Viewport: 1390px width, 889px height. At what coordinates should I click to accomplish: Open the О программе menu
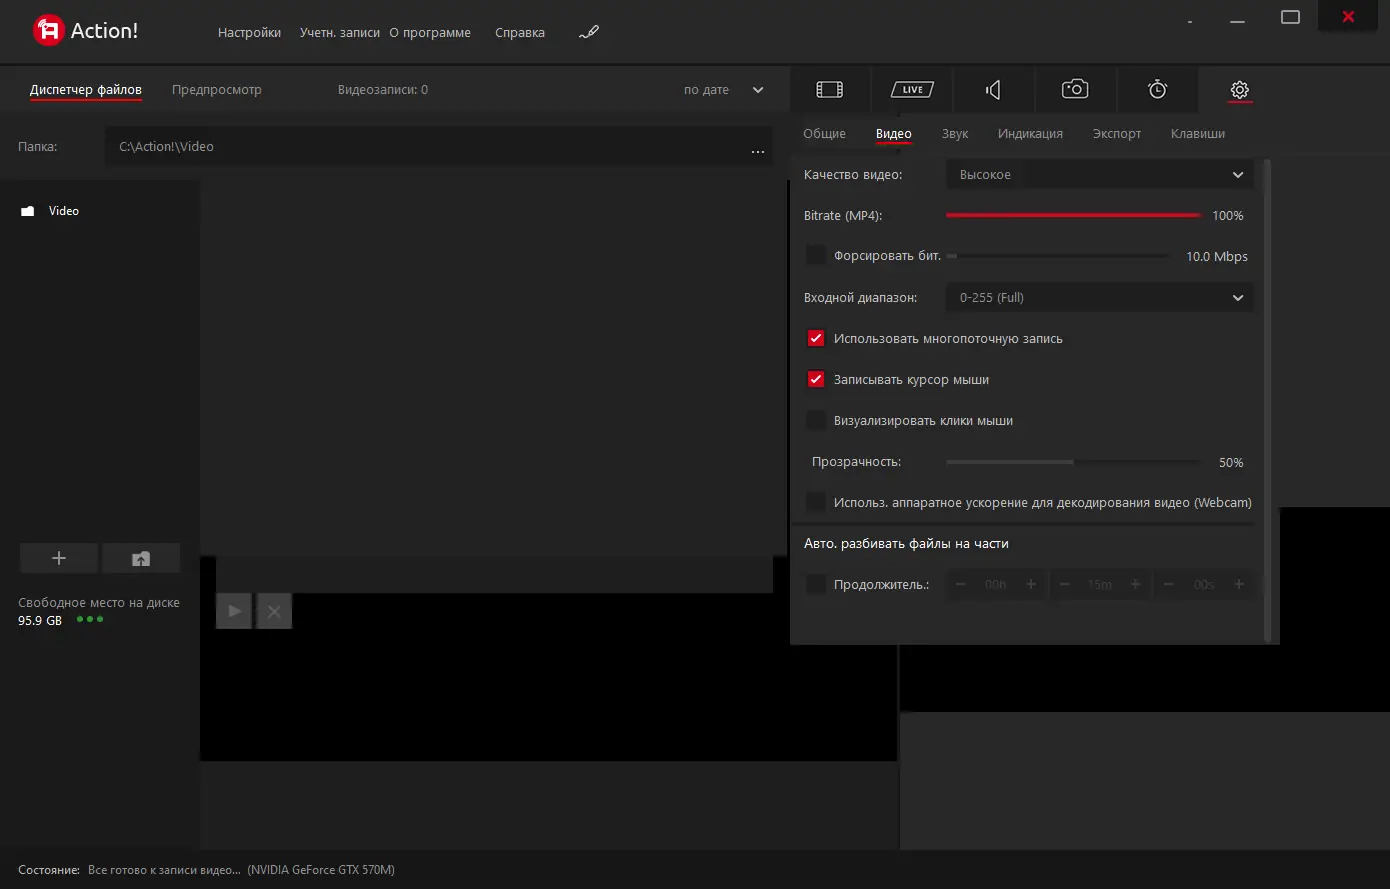(430, 32)
